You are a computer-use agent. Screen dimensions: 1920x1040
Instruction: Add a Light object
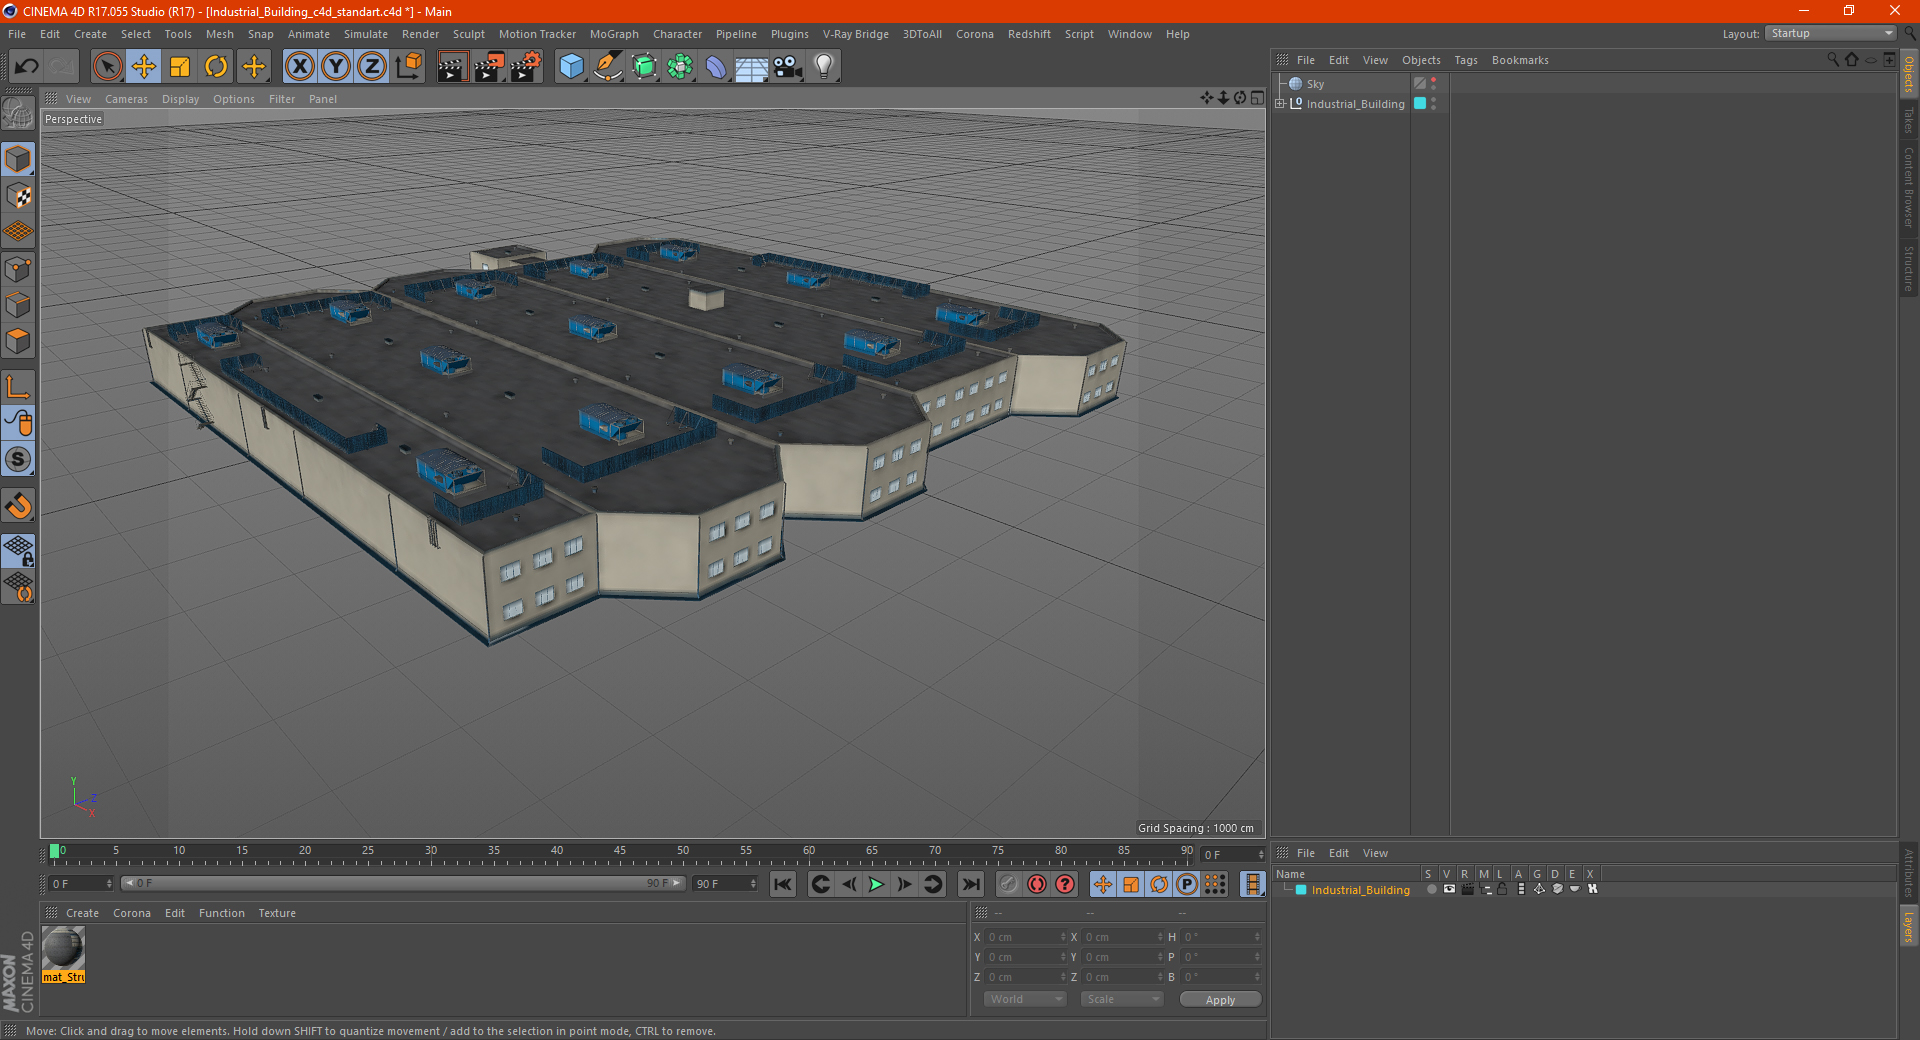[x=824, y=67]
